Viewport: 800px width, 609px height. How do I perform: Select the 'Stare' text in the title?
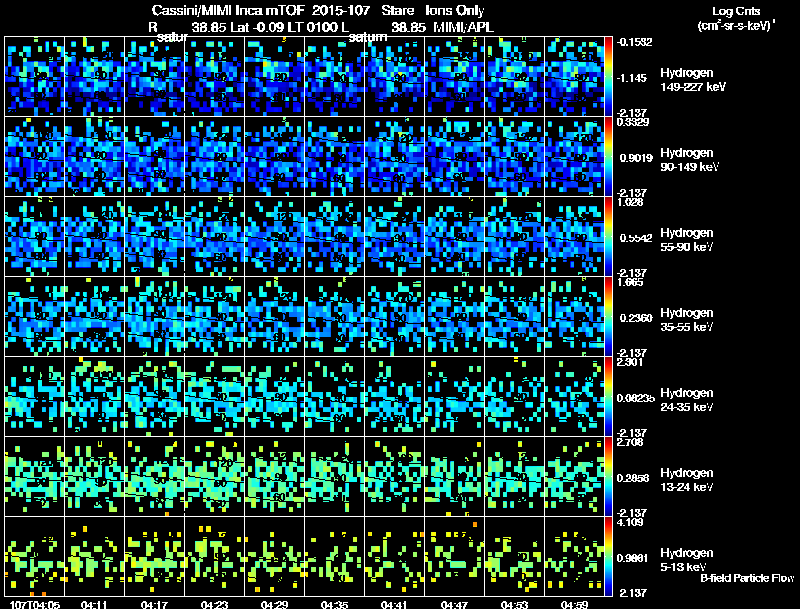[397, 10]
